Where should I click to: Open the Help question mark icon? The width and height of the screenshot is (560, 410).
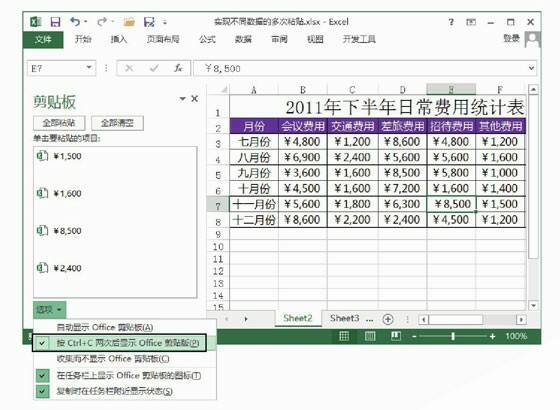[x=451, y=22]
